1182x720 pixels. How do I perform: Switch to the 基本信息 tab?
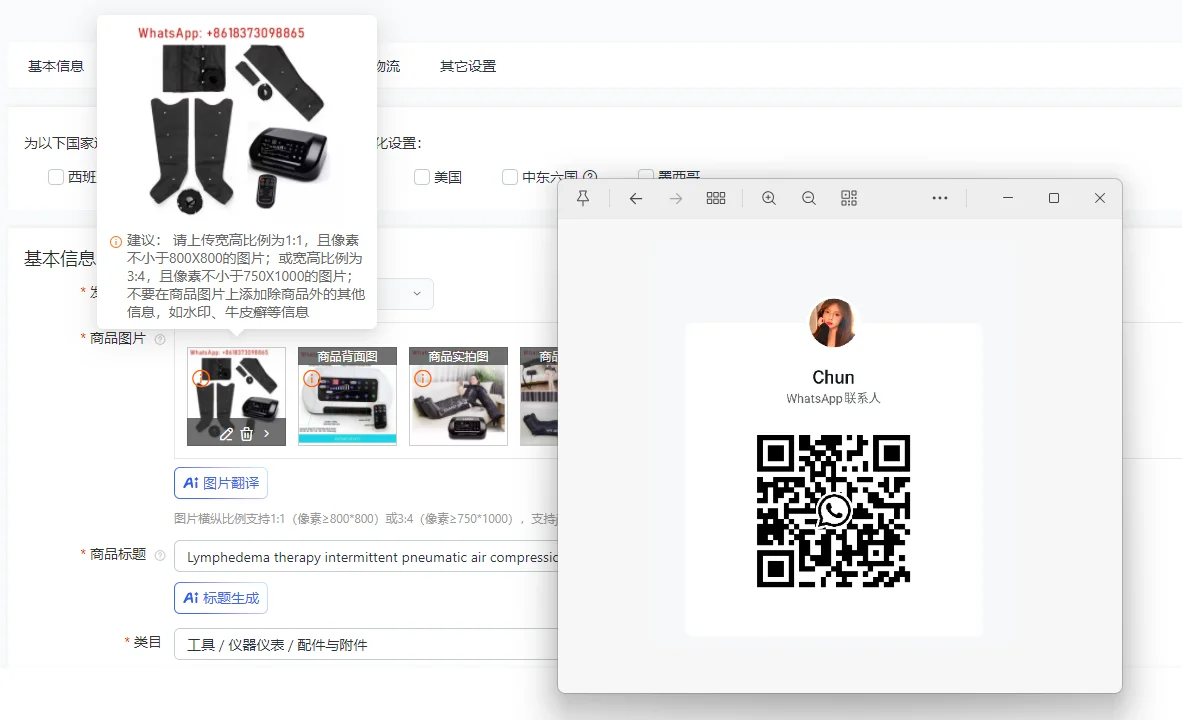[56, 66]
